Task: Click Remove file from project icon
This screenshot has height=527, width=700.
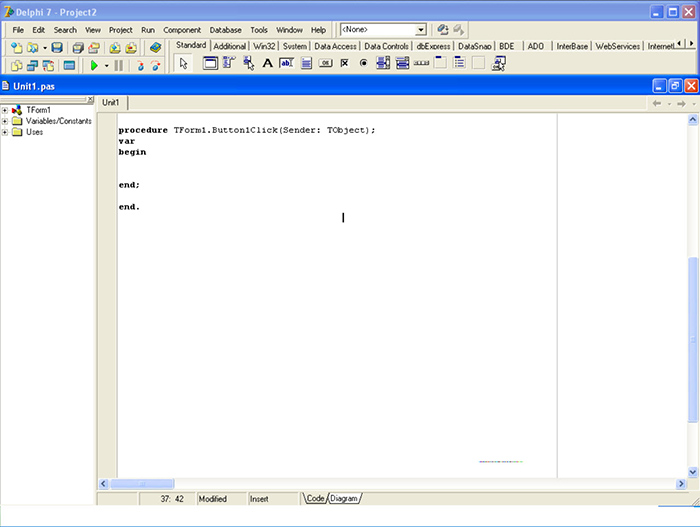Action: 131,47
